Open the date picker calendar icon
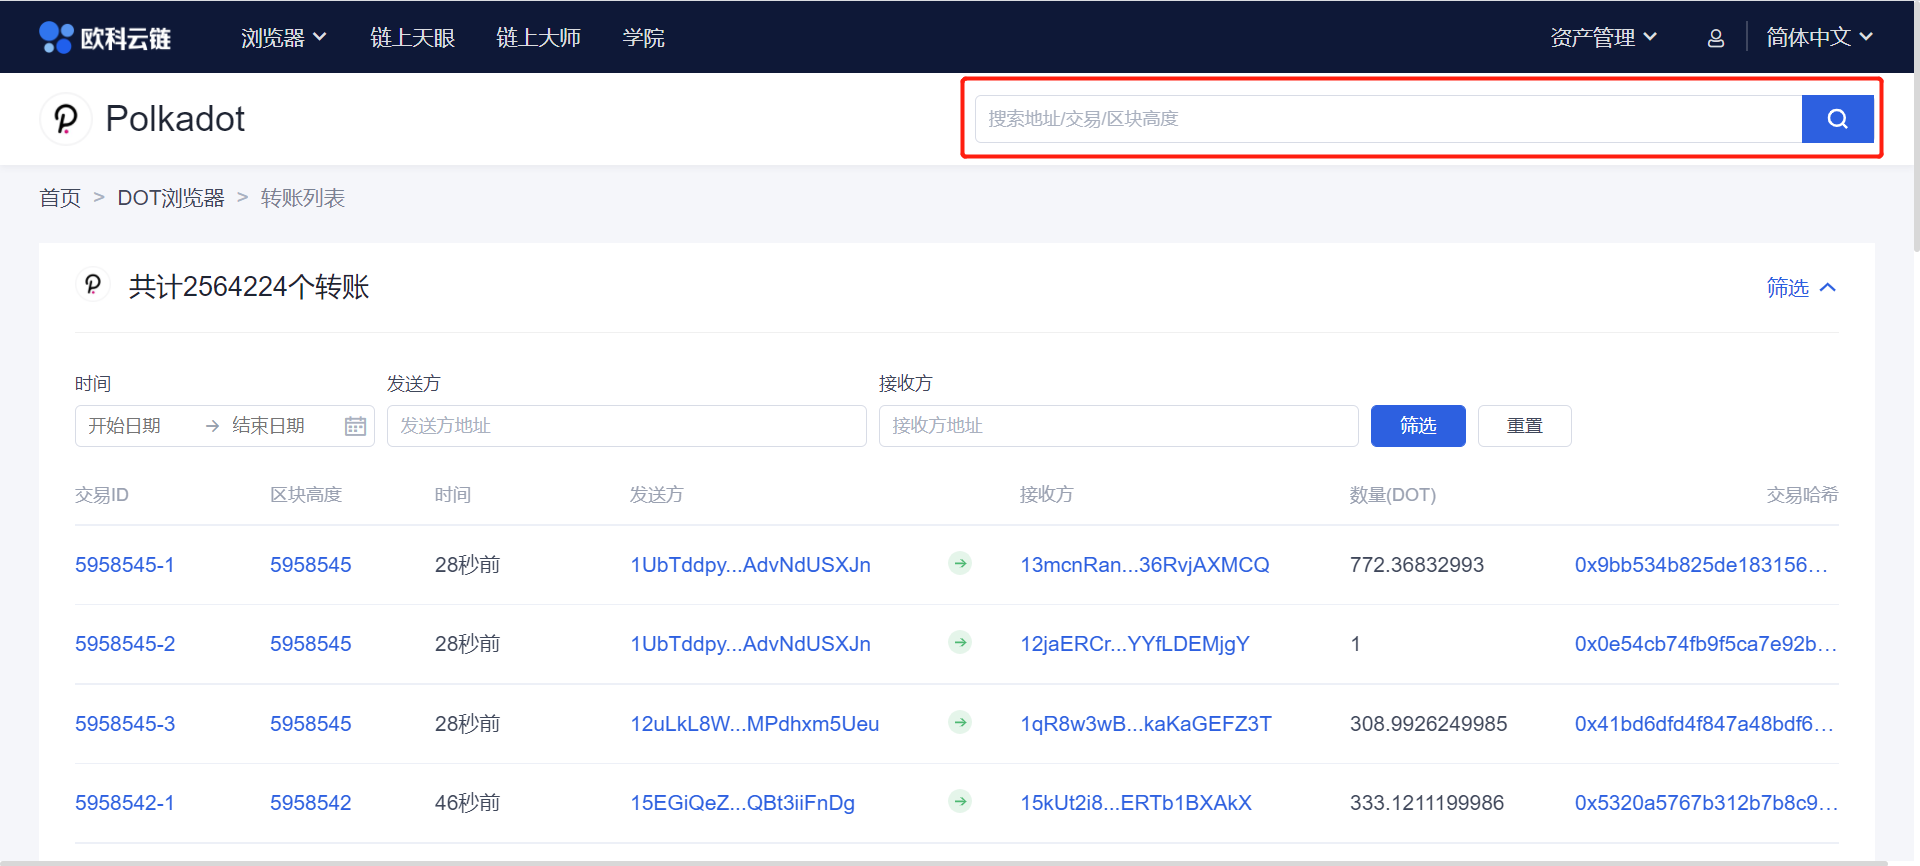Image resolution: width=1920 pixels, height=866 pixels. click(x=355, y=426)
